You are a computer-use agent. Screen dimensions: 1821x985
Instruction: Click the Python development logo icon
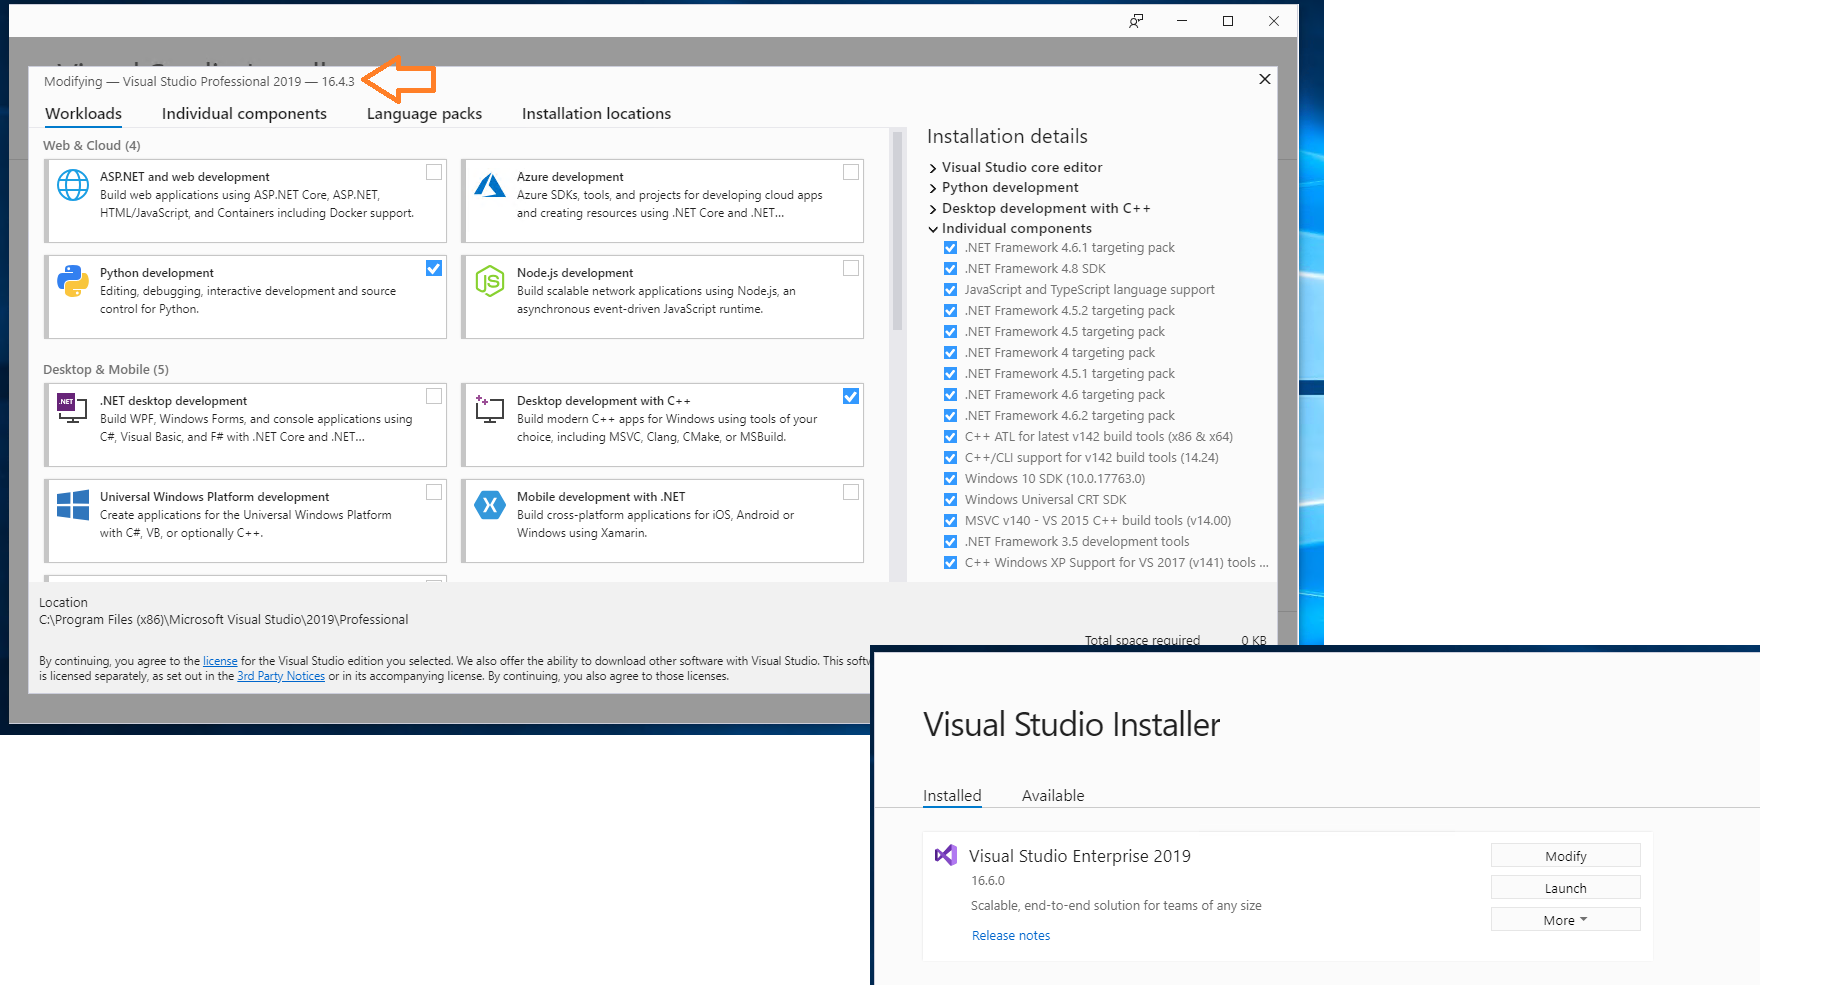(x=73, y=281)
